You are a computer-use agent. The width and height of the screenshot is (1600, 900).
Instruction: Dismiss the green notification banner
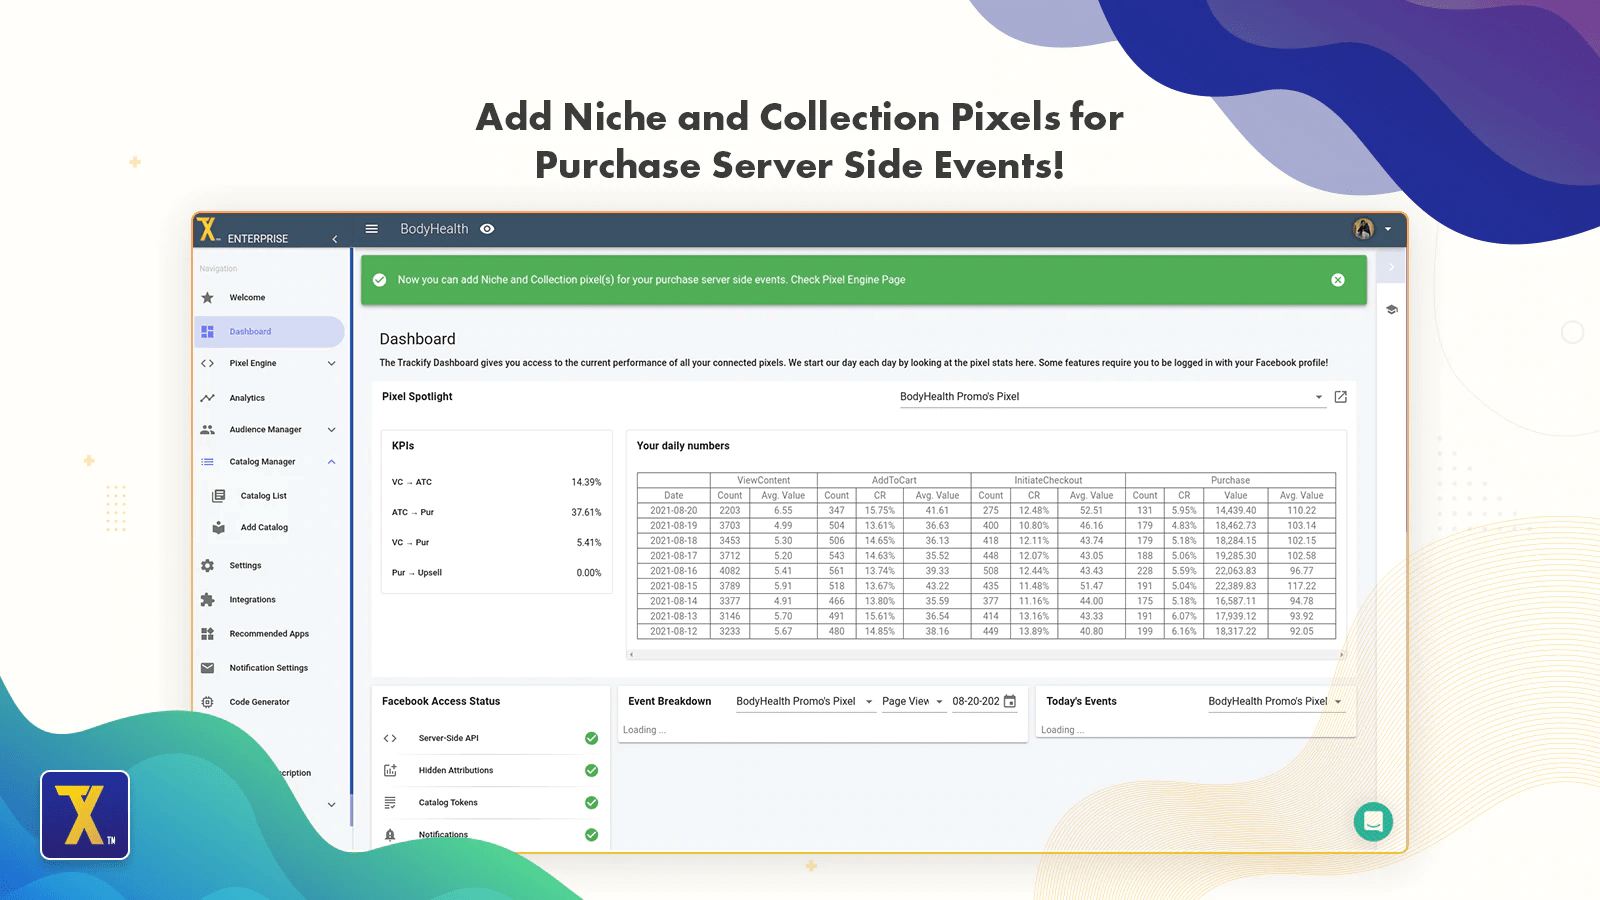coord(1338,280)
